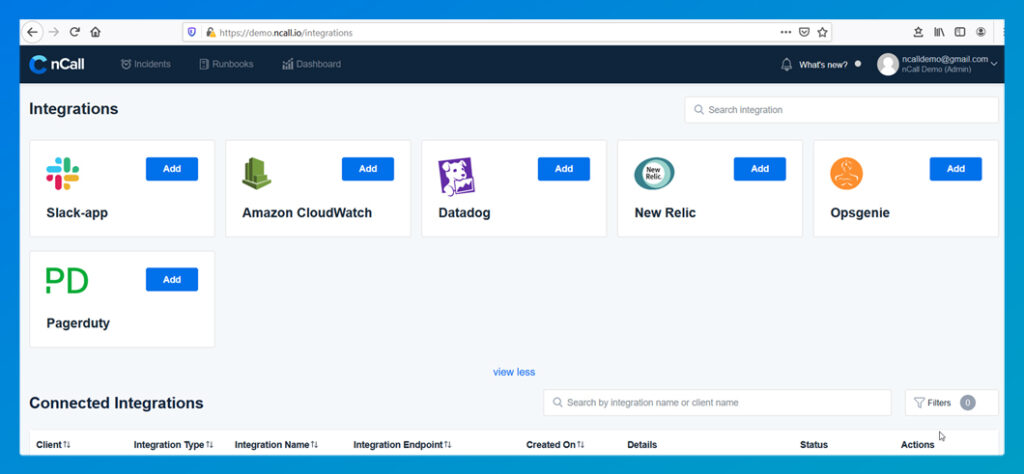Click the Opsgenie logo
This screenshot has height=474, width=1024.
coord(846,174)
